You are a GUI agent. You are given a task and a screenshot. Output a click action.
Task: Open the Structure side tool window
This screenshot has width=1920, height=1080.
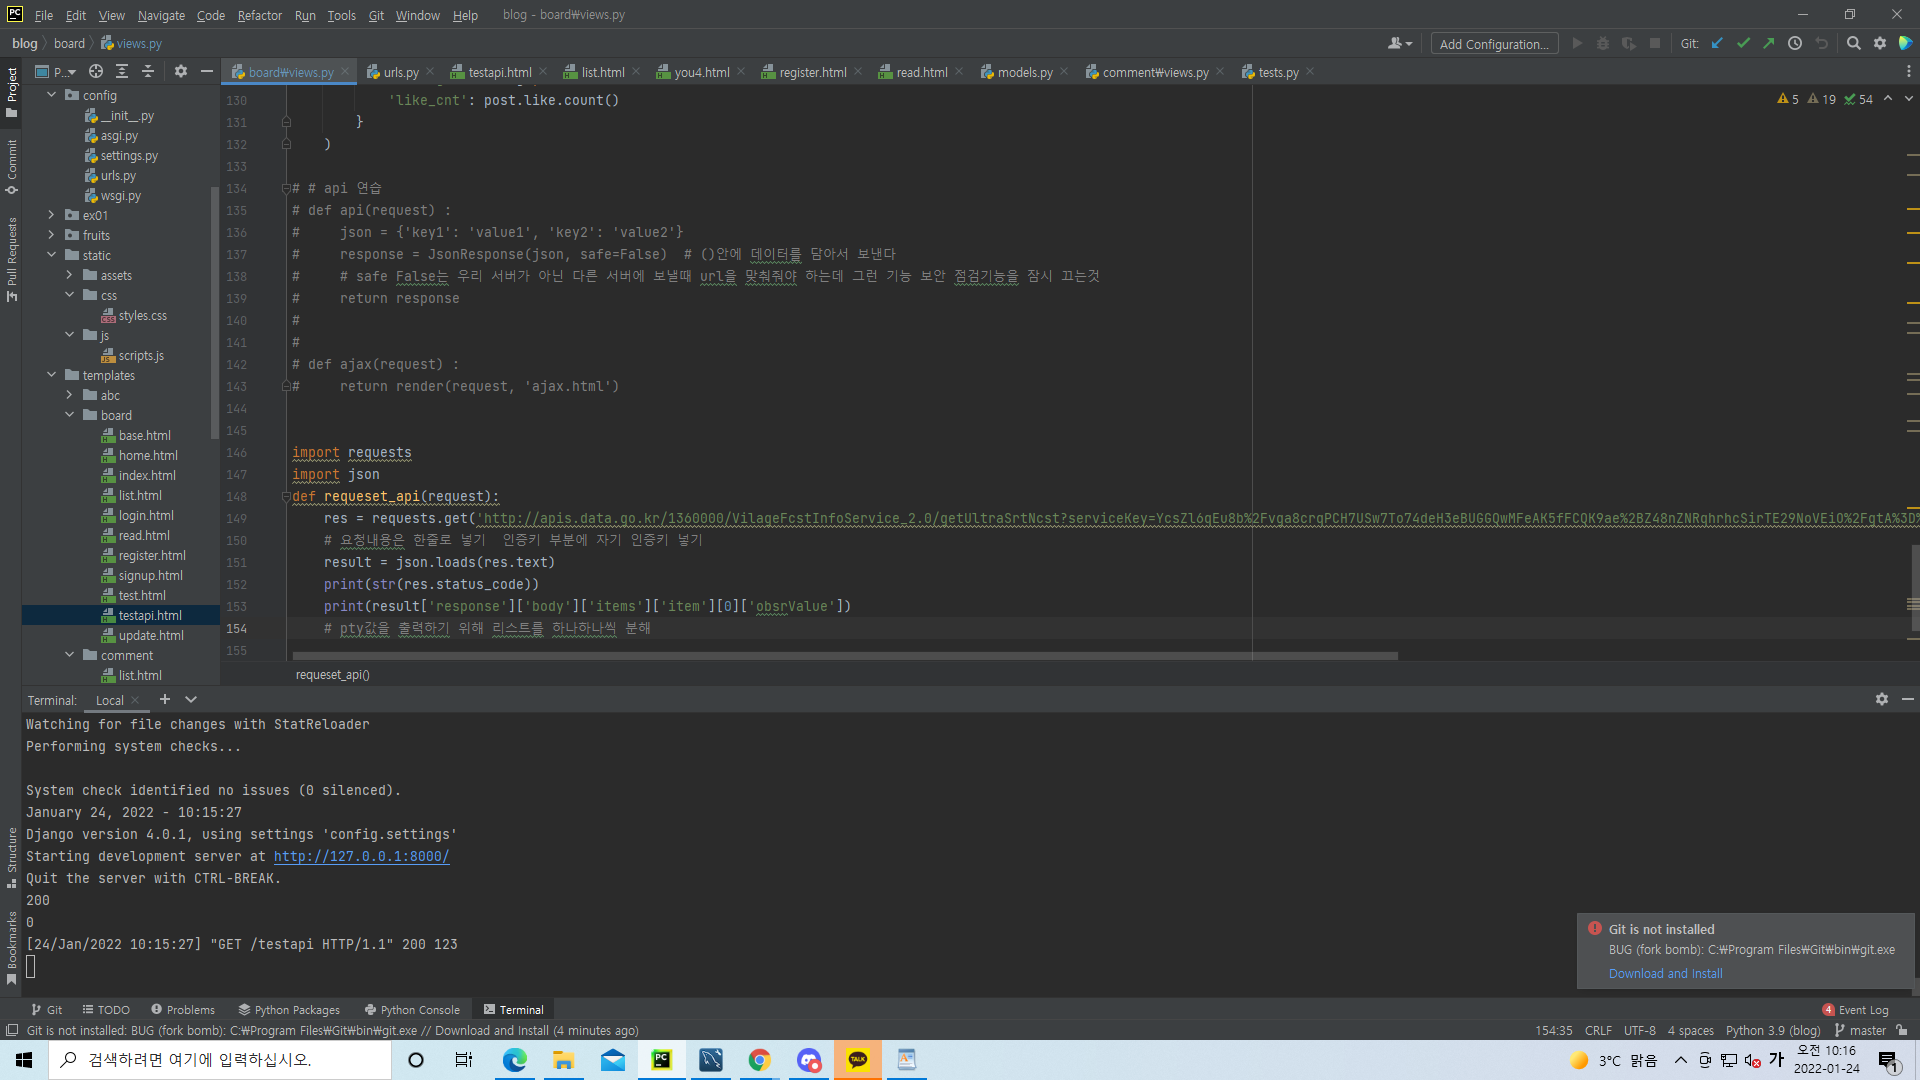(x=11, y=857)
